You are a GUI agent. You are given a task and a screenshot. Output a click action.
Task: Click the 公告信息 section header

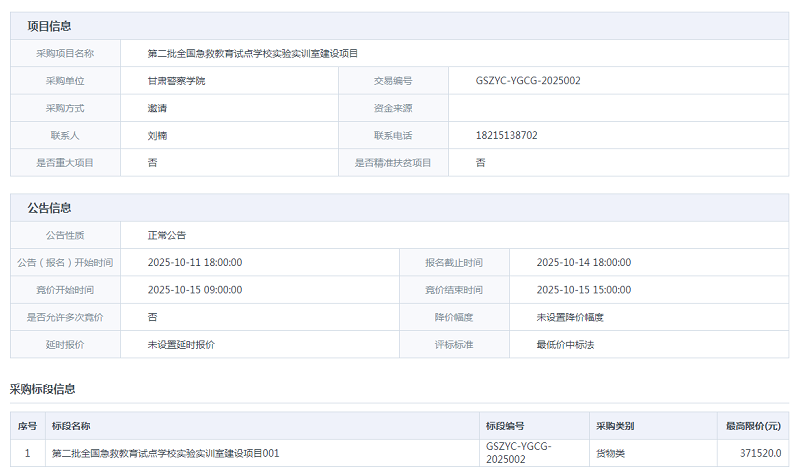point(49,208)
